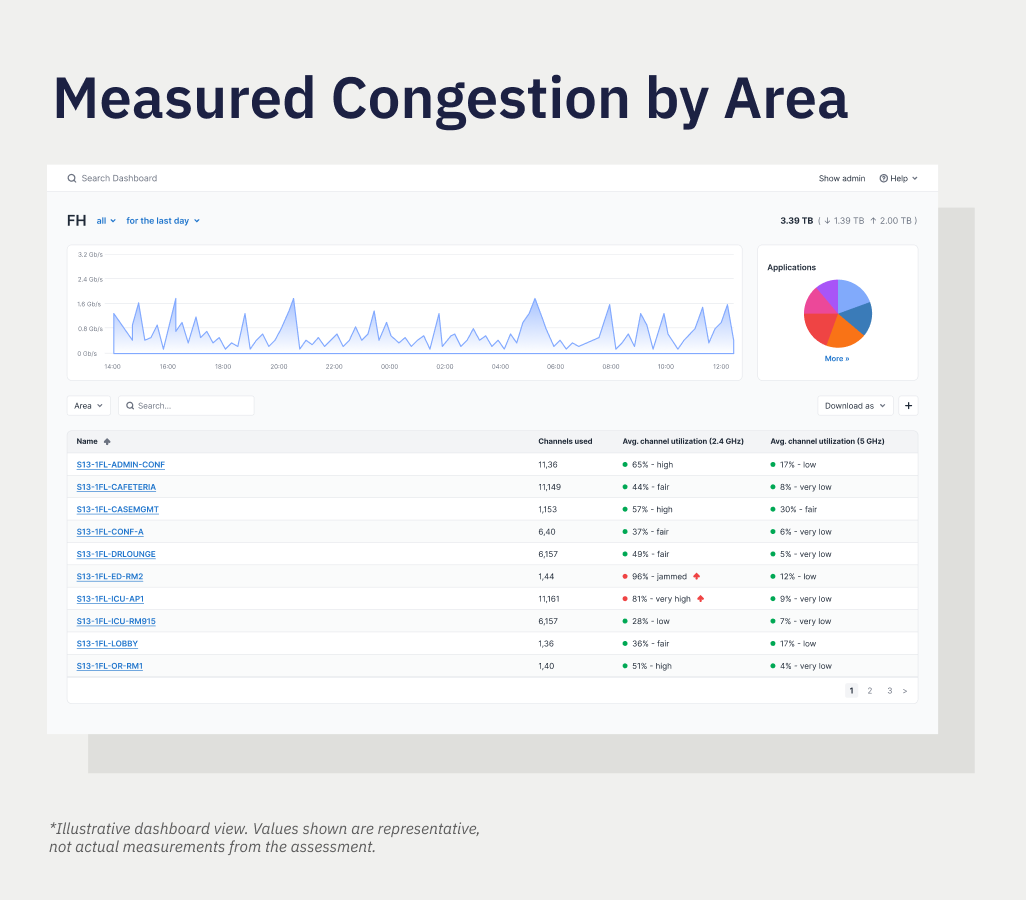Open S13-1FL-ICU-AP1 area link
The width and height of the screenshot is (1026, 901).
pyautogui.click(x=110, y=599)
